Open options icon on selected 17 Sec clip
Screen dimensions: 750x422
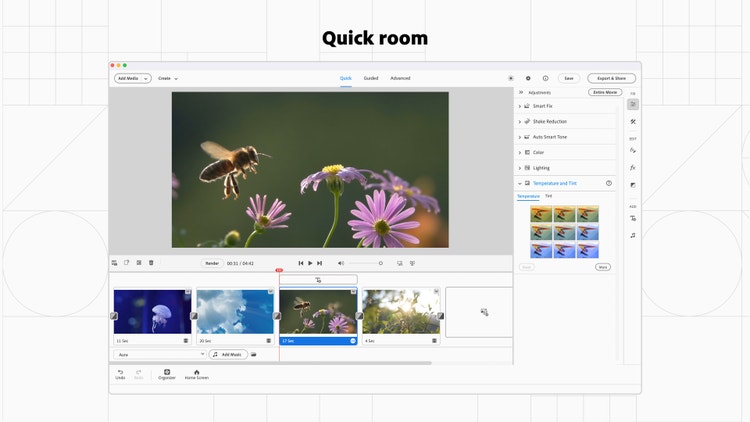pos(353,341)
